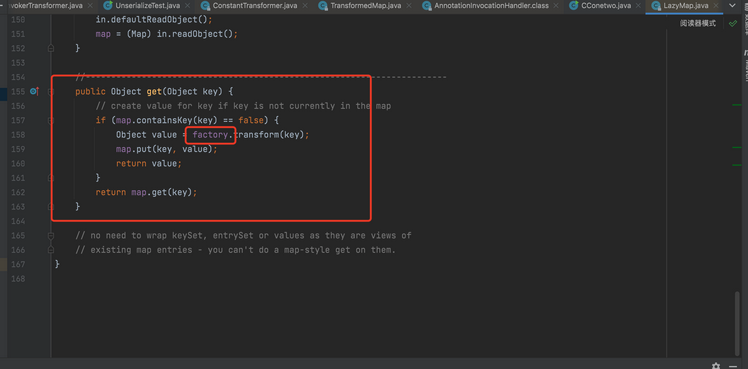The height and width of the screenshot is (369, 748).
Task: Click the comment 'create value for key' line
Action: pos(243,106)
